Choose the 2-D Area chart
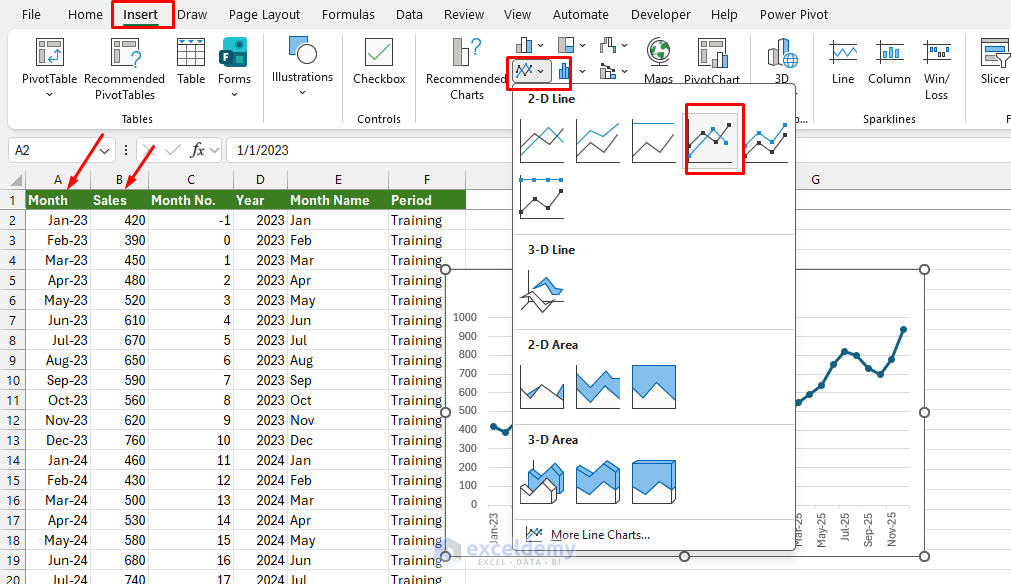The width and height of the screenshot is (1011, 584). point(542,387)
